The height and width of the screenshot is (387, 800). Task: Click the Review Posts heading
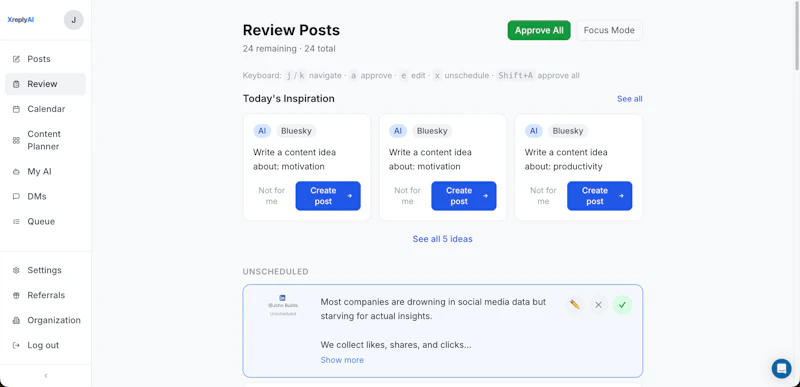pyautogui.click(x=291, y=30)
